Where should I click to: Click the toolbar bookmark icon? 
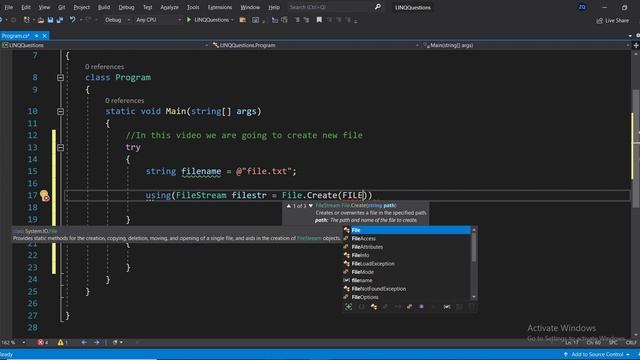(319, 20)
